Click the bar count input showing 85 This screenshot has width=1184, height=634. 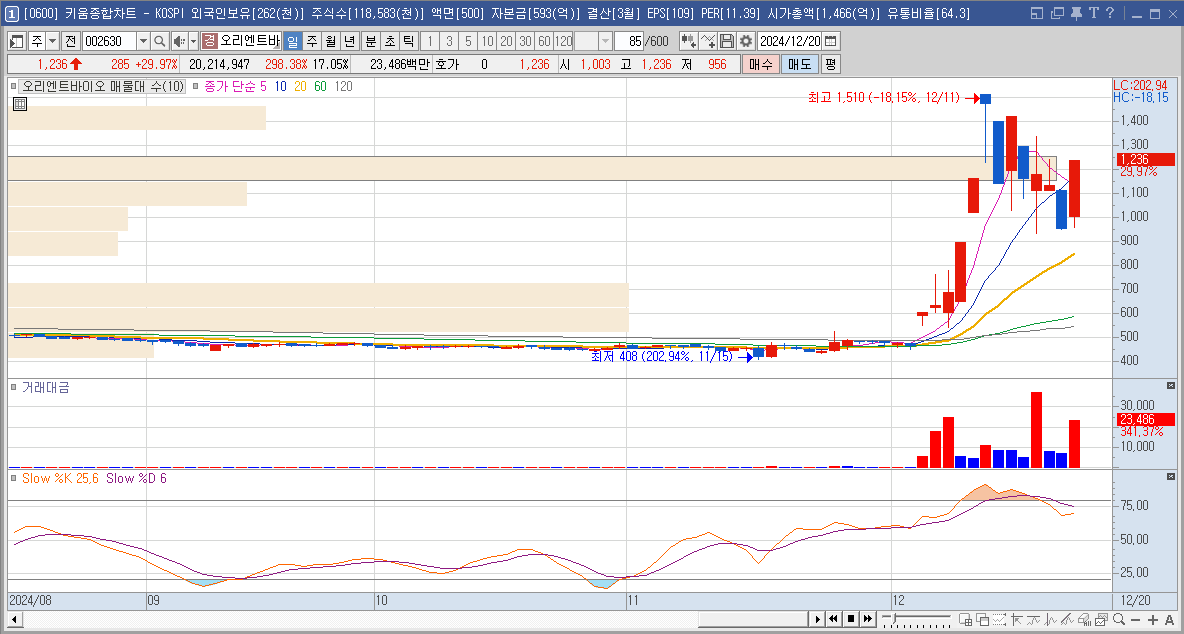tap(630, 42)
